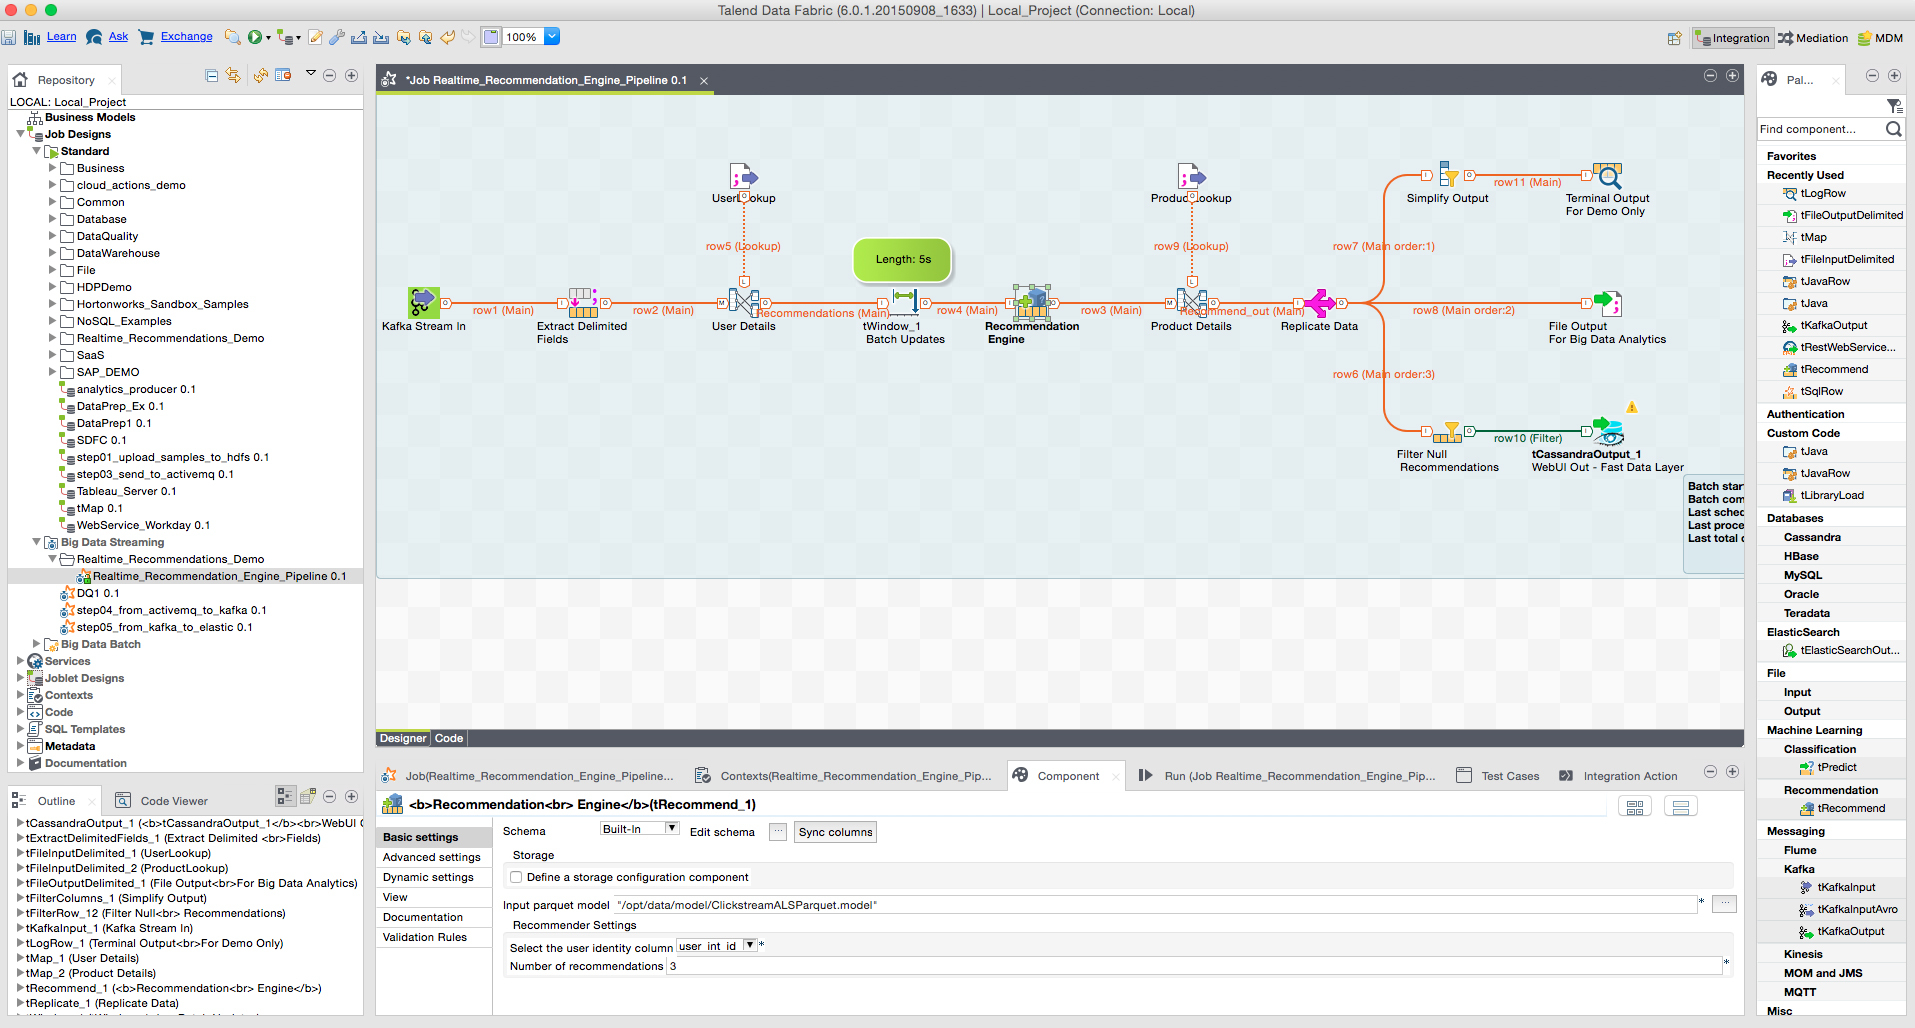Click the Find component search field
This screenshot has width=1915, height=1028.
click(x=1818, y=129)
